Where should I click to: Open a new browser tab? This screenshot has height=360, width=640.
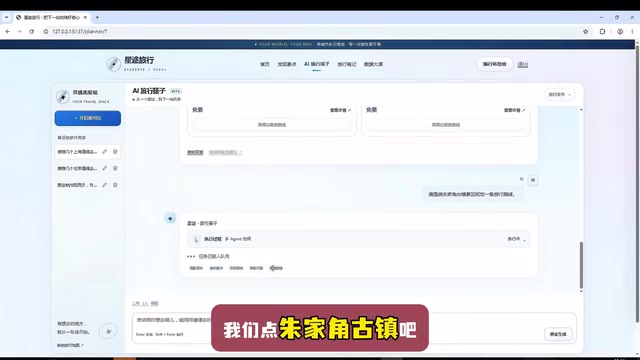click(97, 18)
